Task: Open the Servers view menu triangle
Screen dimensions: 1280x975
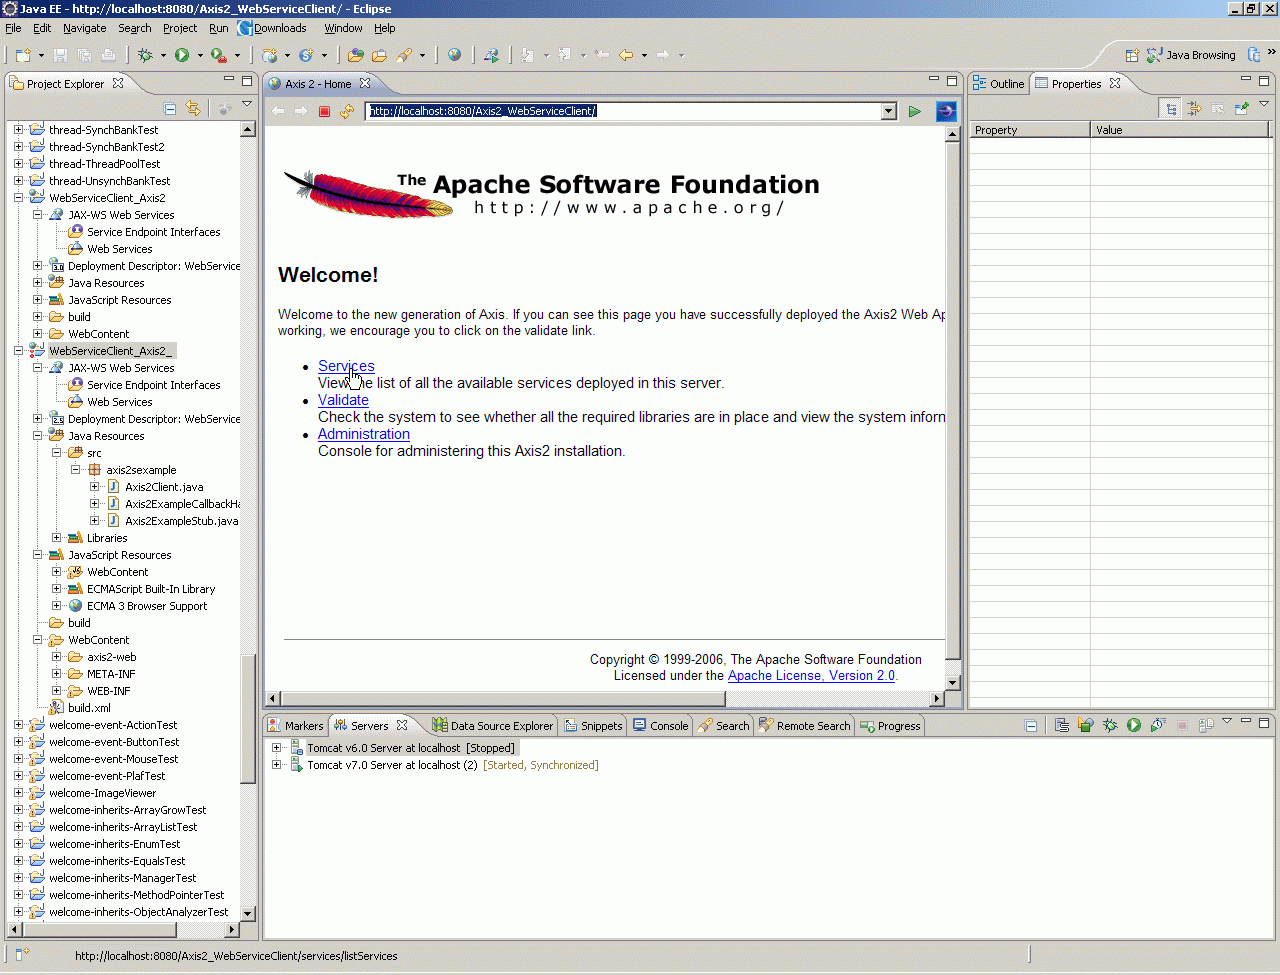Action: tap(1227, 721)
